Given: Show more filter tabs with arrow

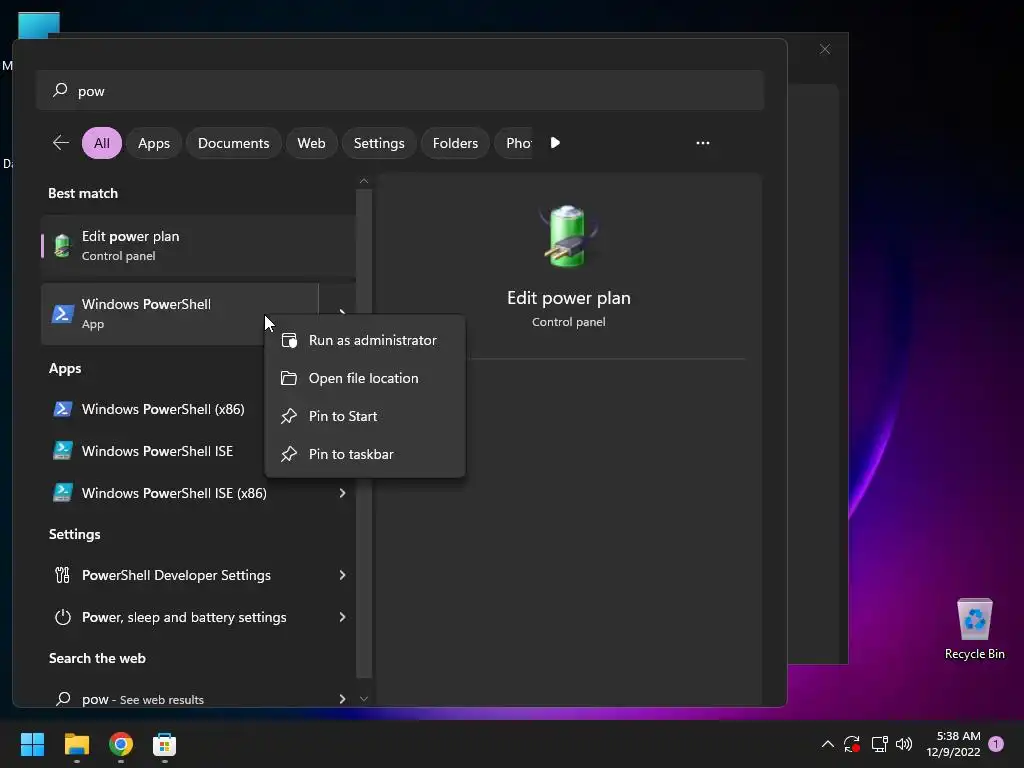Looking at the screenshot, I should (555, 142).
